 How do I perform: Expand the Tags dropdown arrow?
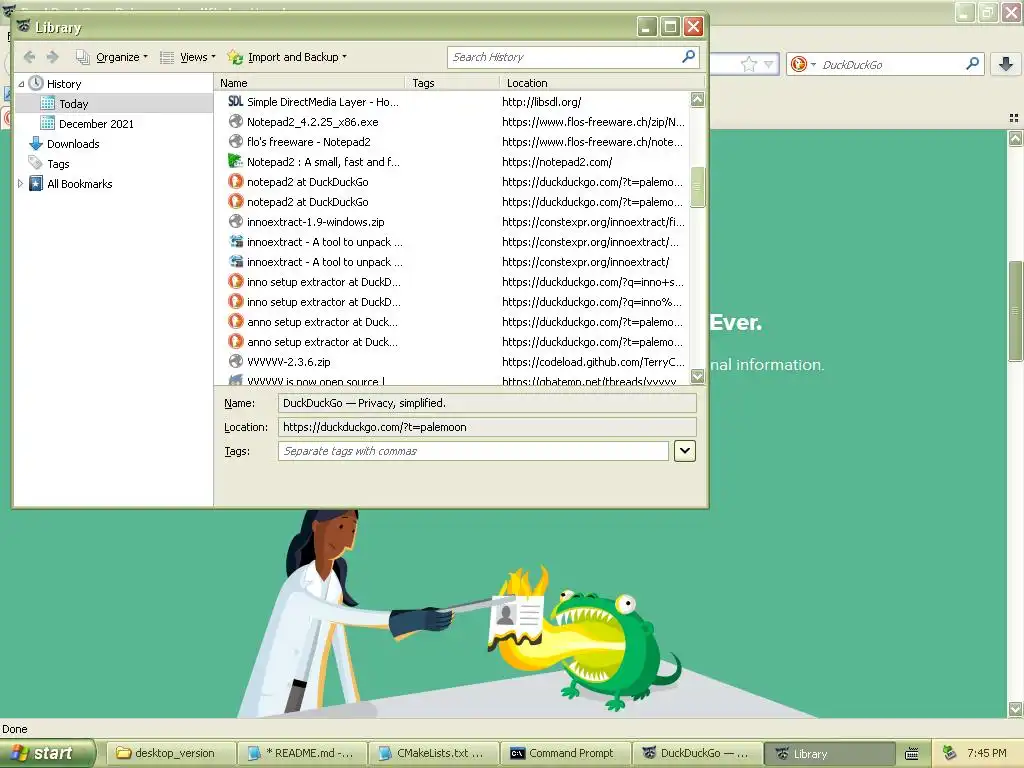684,451
